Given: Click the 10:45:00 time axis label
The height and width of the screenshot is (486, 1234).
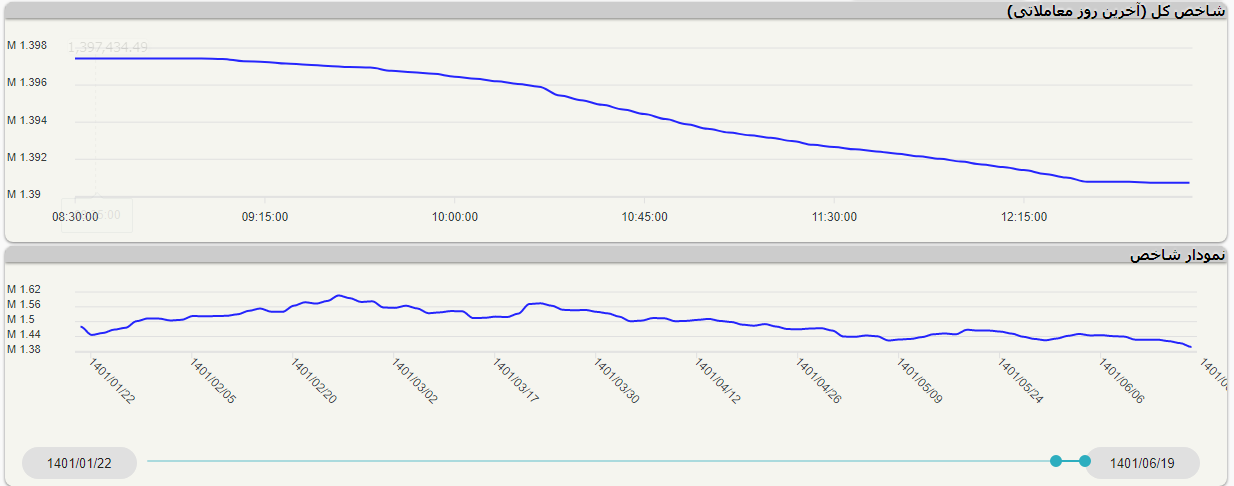Looking at the screenshot, I should coord(644,216).
